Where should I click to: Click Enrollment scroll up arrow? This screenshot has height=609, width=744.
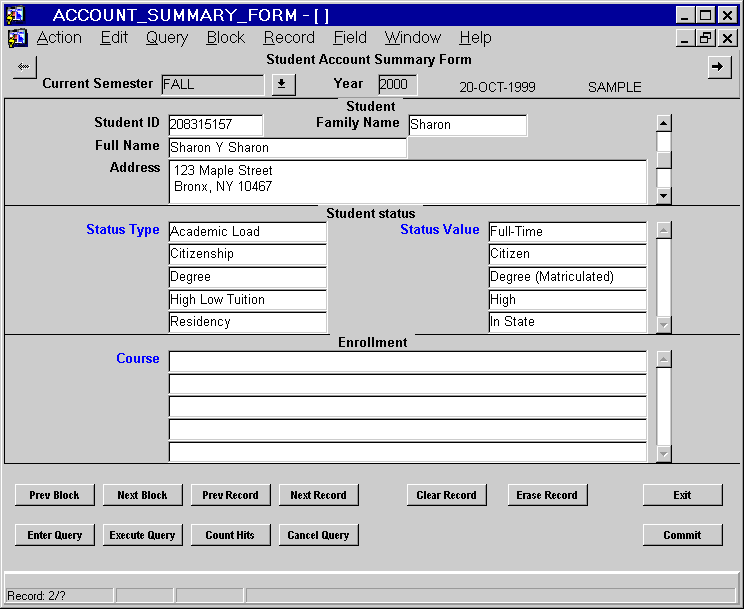click(x=664, y=359)
